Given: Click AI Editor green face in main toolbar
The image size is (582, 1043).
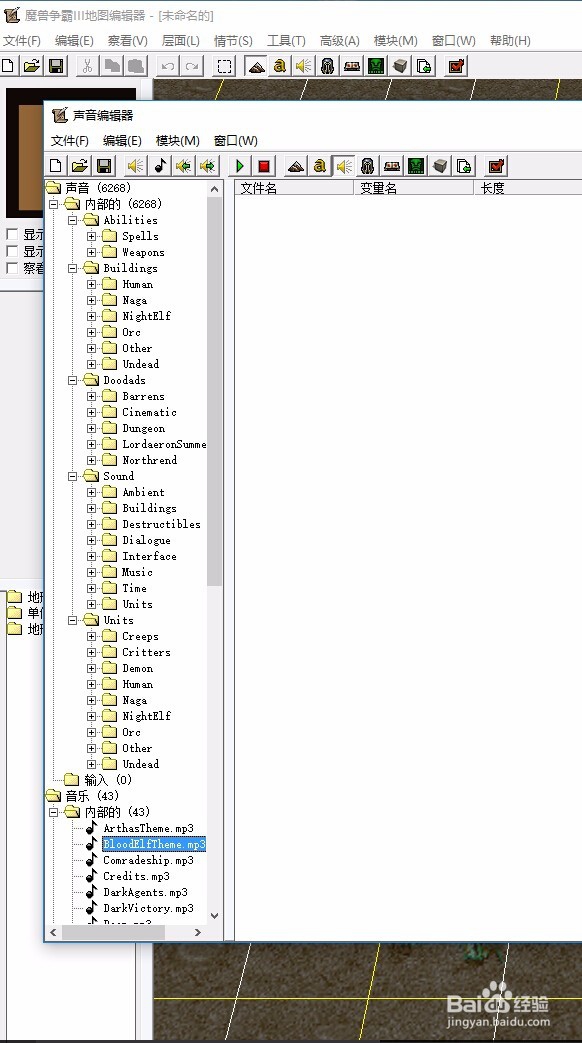Looking at the screenshot, I should (x=376, y=66).
